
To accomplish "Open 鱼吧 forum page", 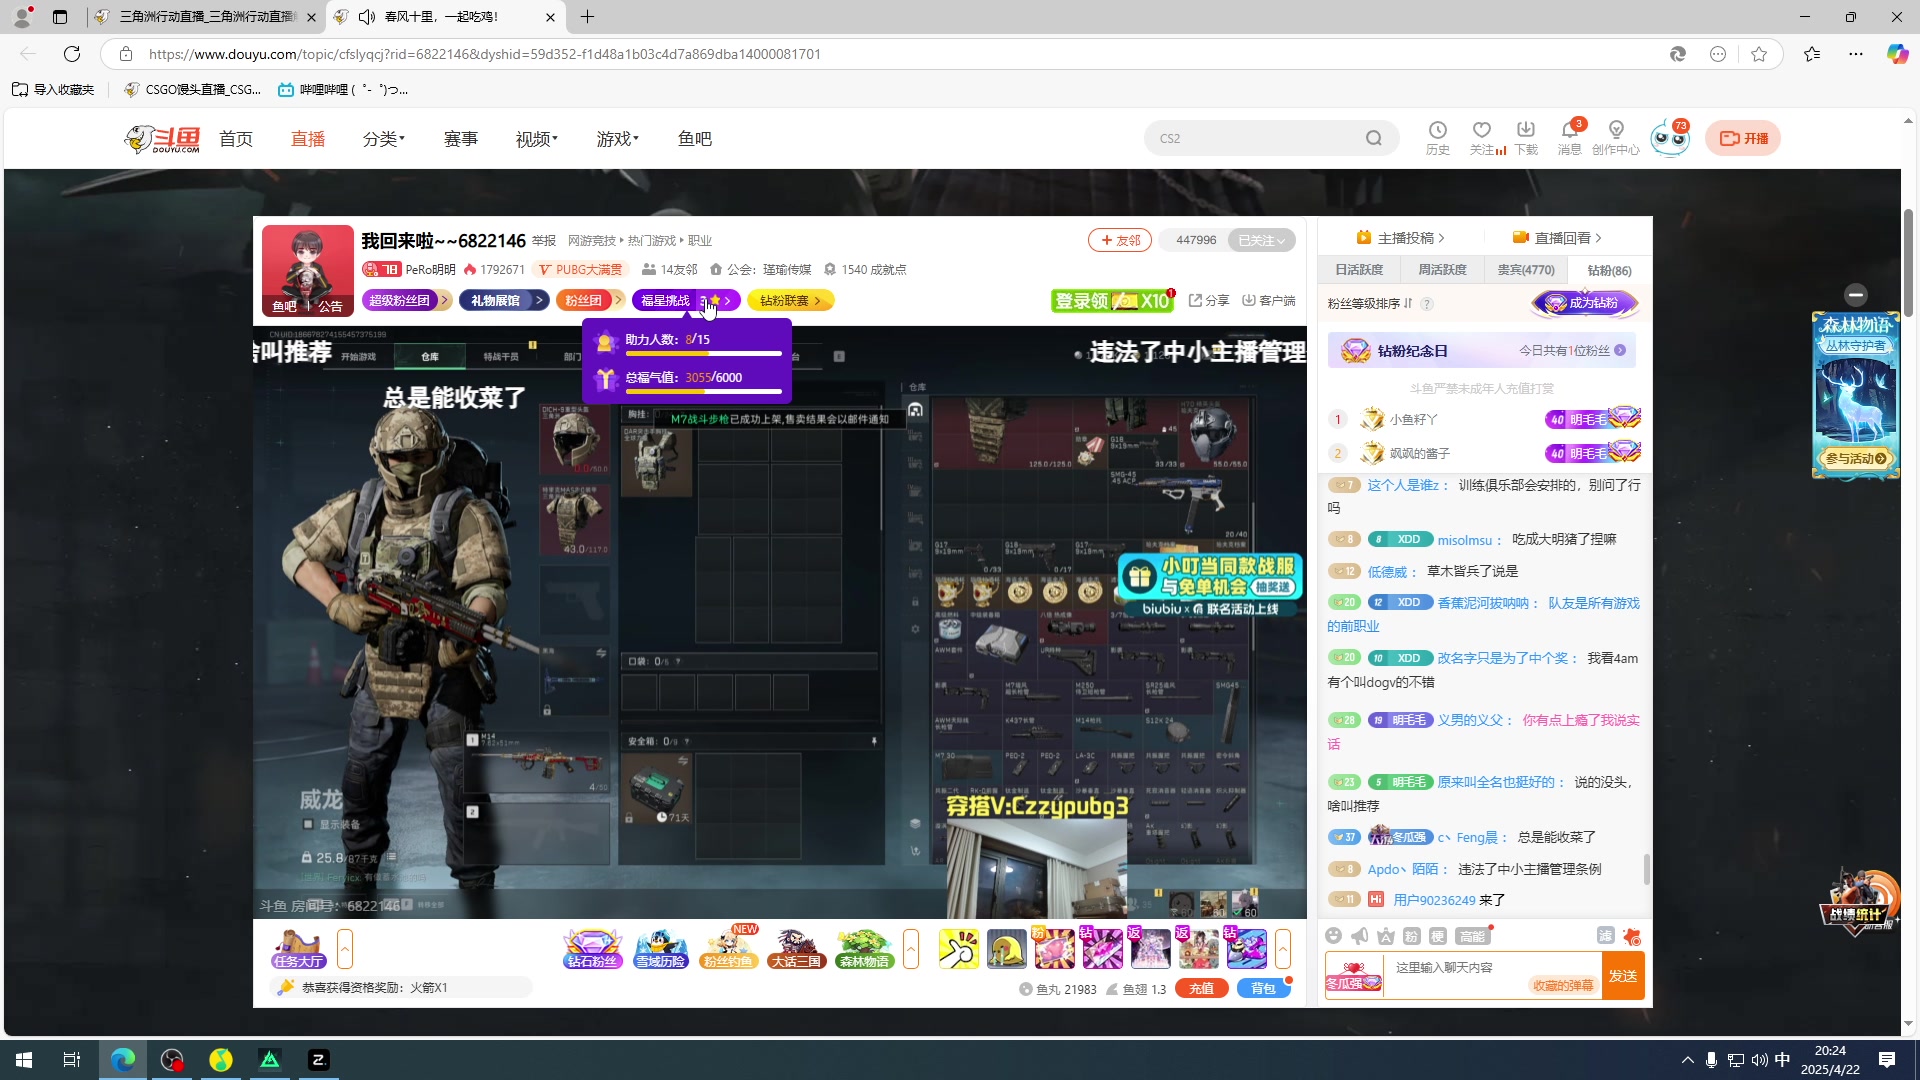I will pyautogui.click(x=695, y=139).
